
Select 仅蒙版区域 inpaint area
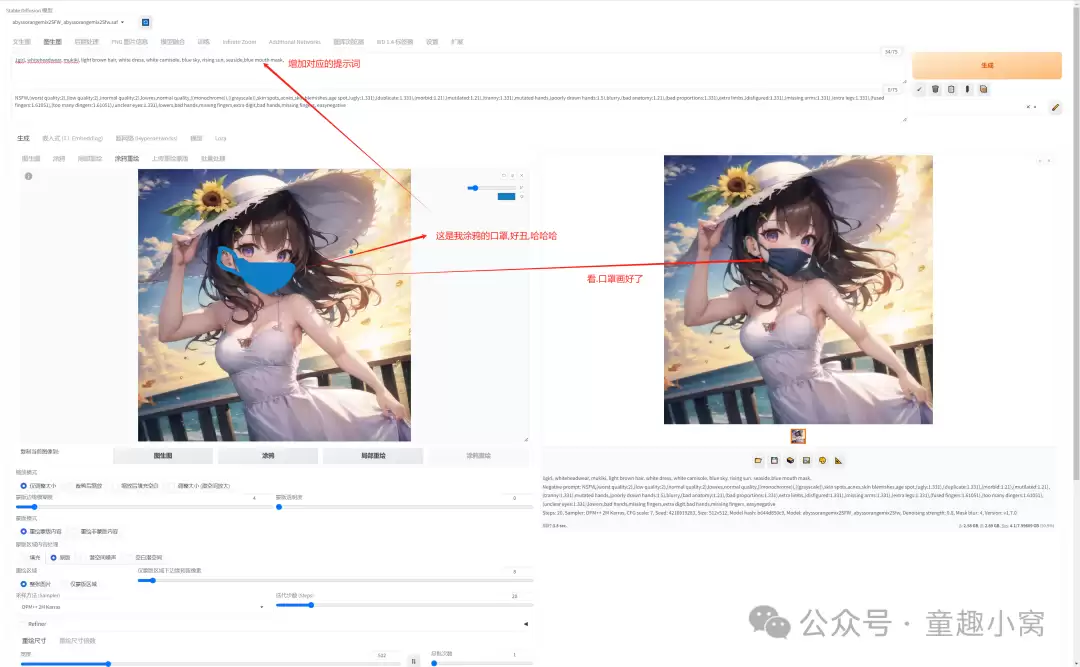coord(78,584)
